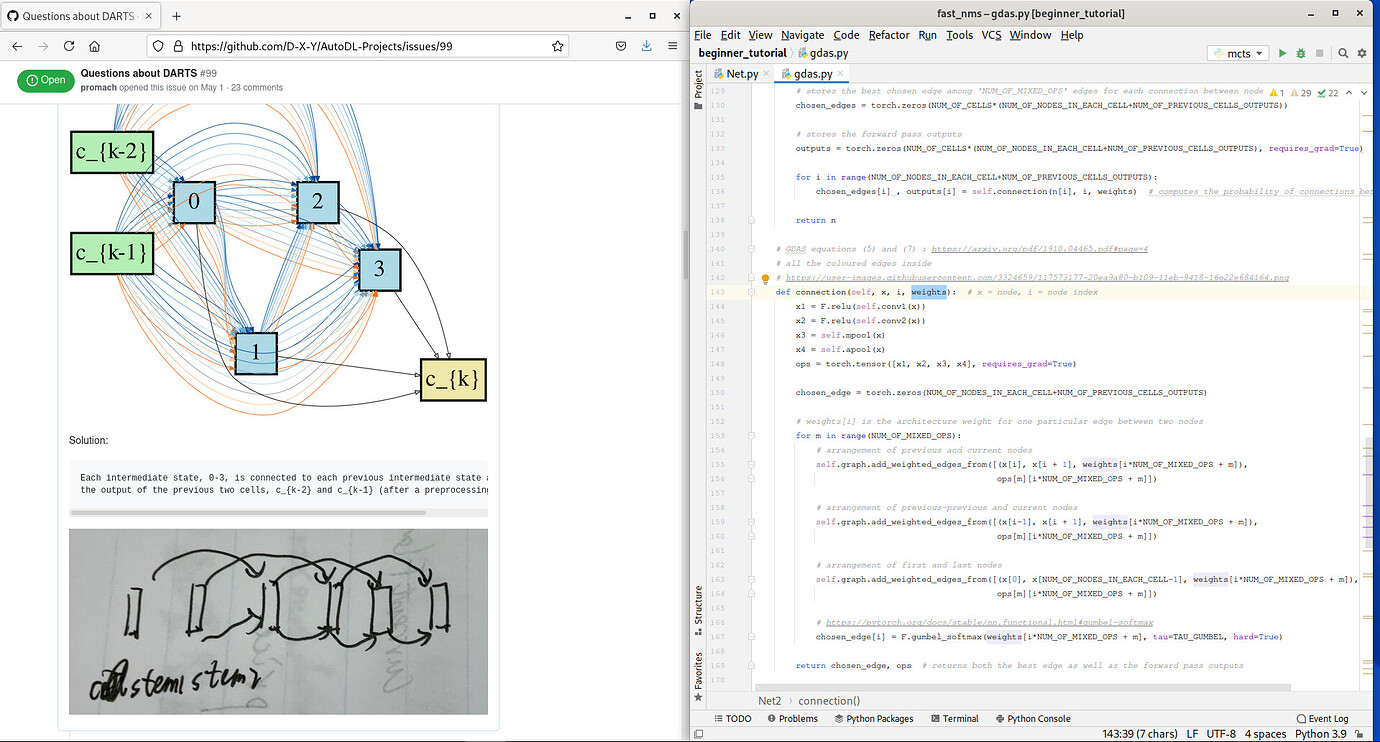The width and height of the screenshot is (1380, 742).
Task: Open the Refactor menu
Action: click(x=888, y=34)
